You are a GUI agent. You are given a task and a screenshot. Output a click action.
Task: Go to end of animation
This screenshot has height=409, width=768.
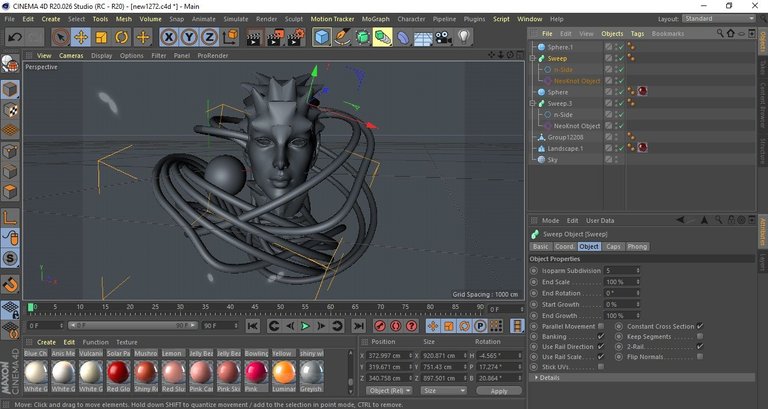359,326
